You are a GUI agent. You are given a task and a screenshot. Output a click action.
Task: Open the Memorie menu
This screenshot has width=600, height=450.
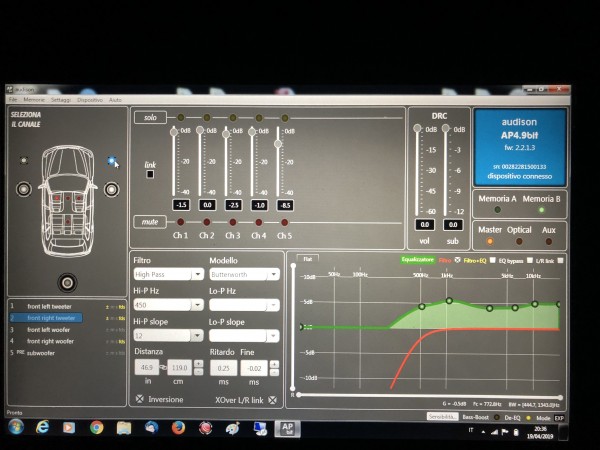[x=34, y=99]
